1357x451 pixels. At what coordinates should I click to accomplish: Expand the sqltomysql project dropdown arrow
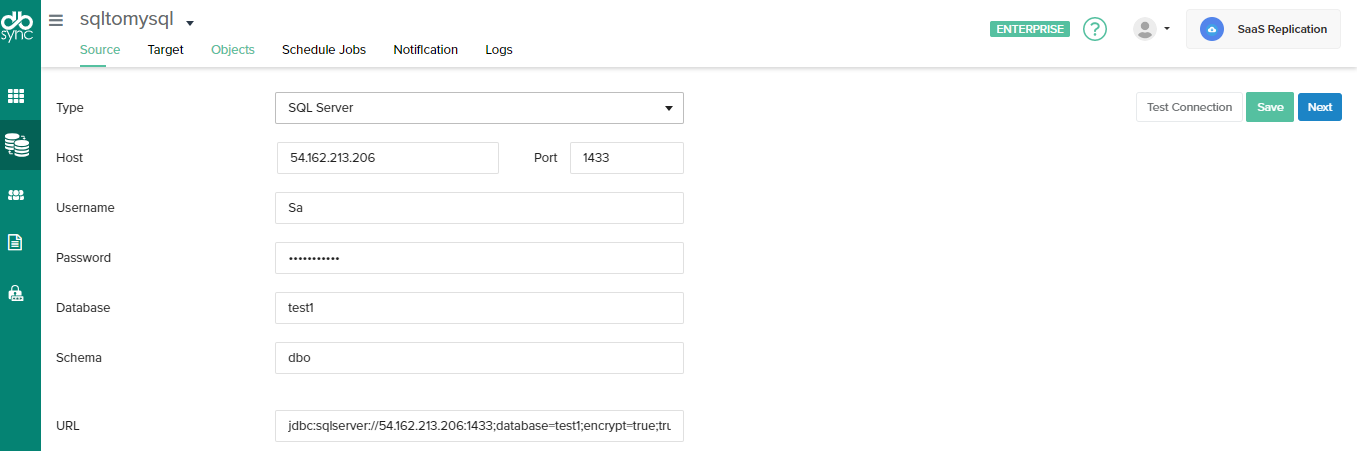click(190, 23)
